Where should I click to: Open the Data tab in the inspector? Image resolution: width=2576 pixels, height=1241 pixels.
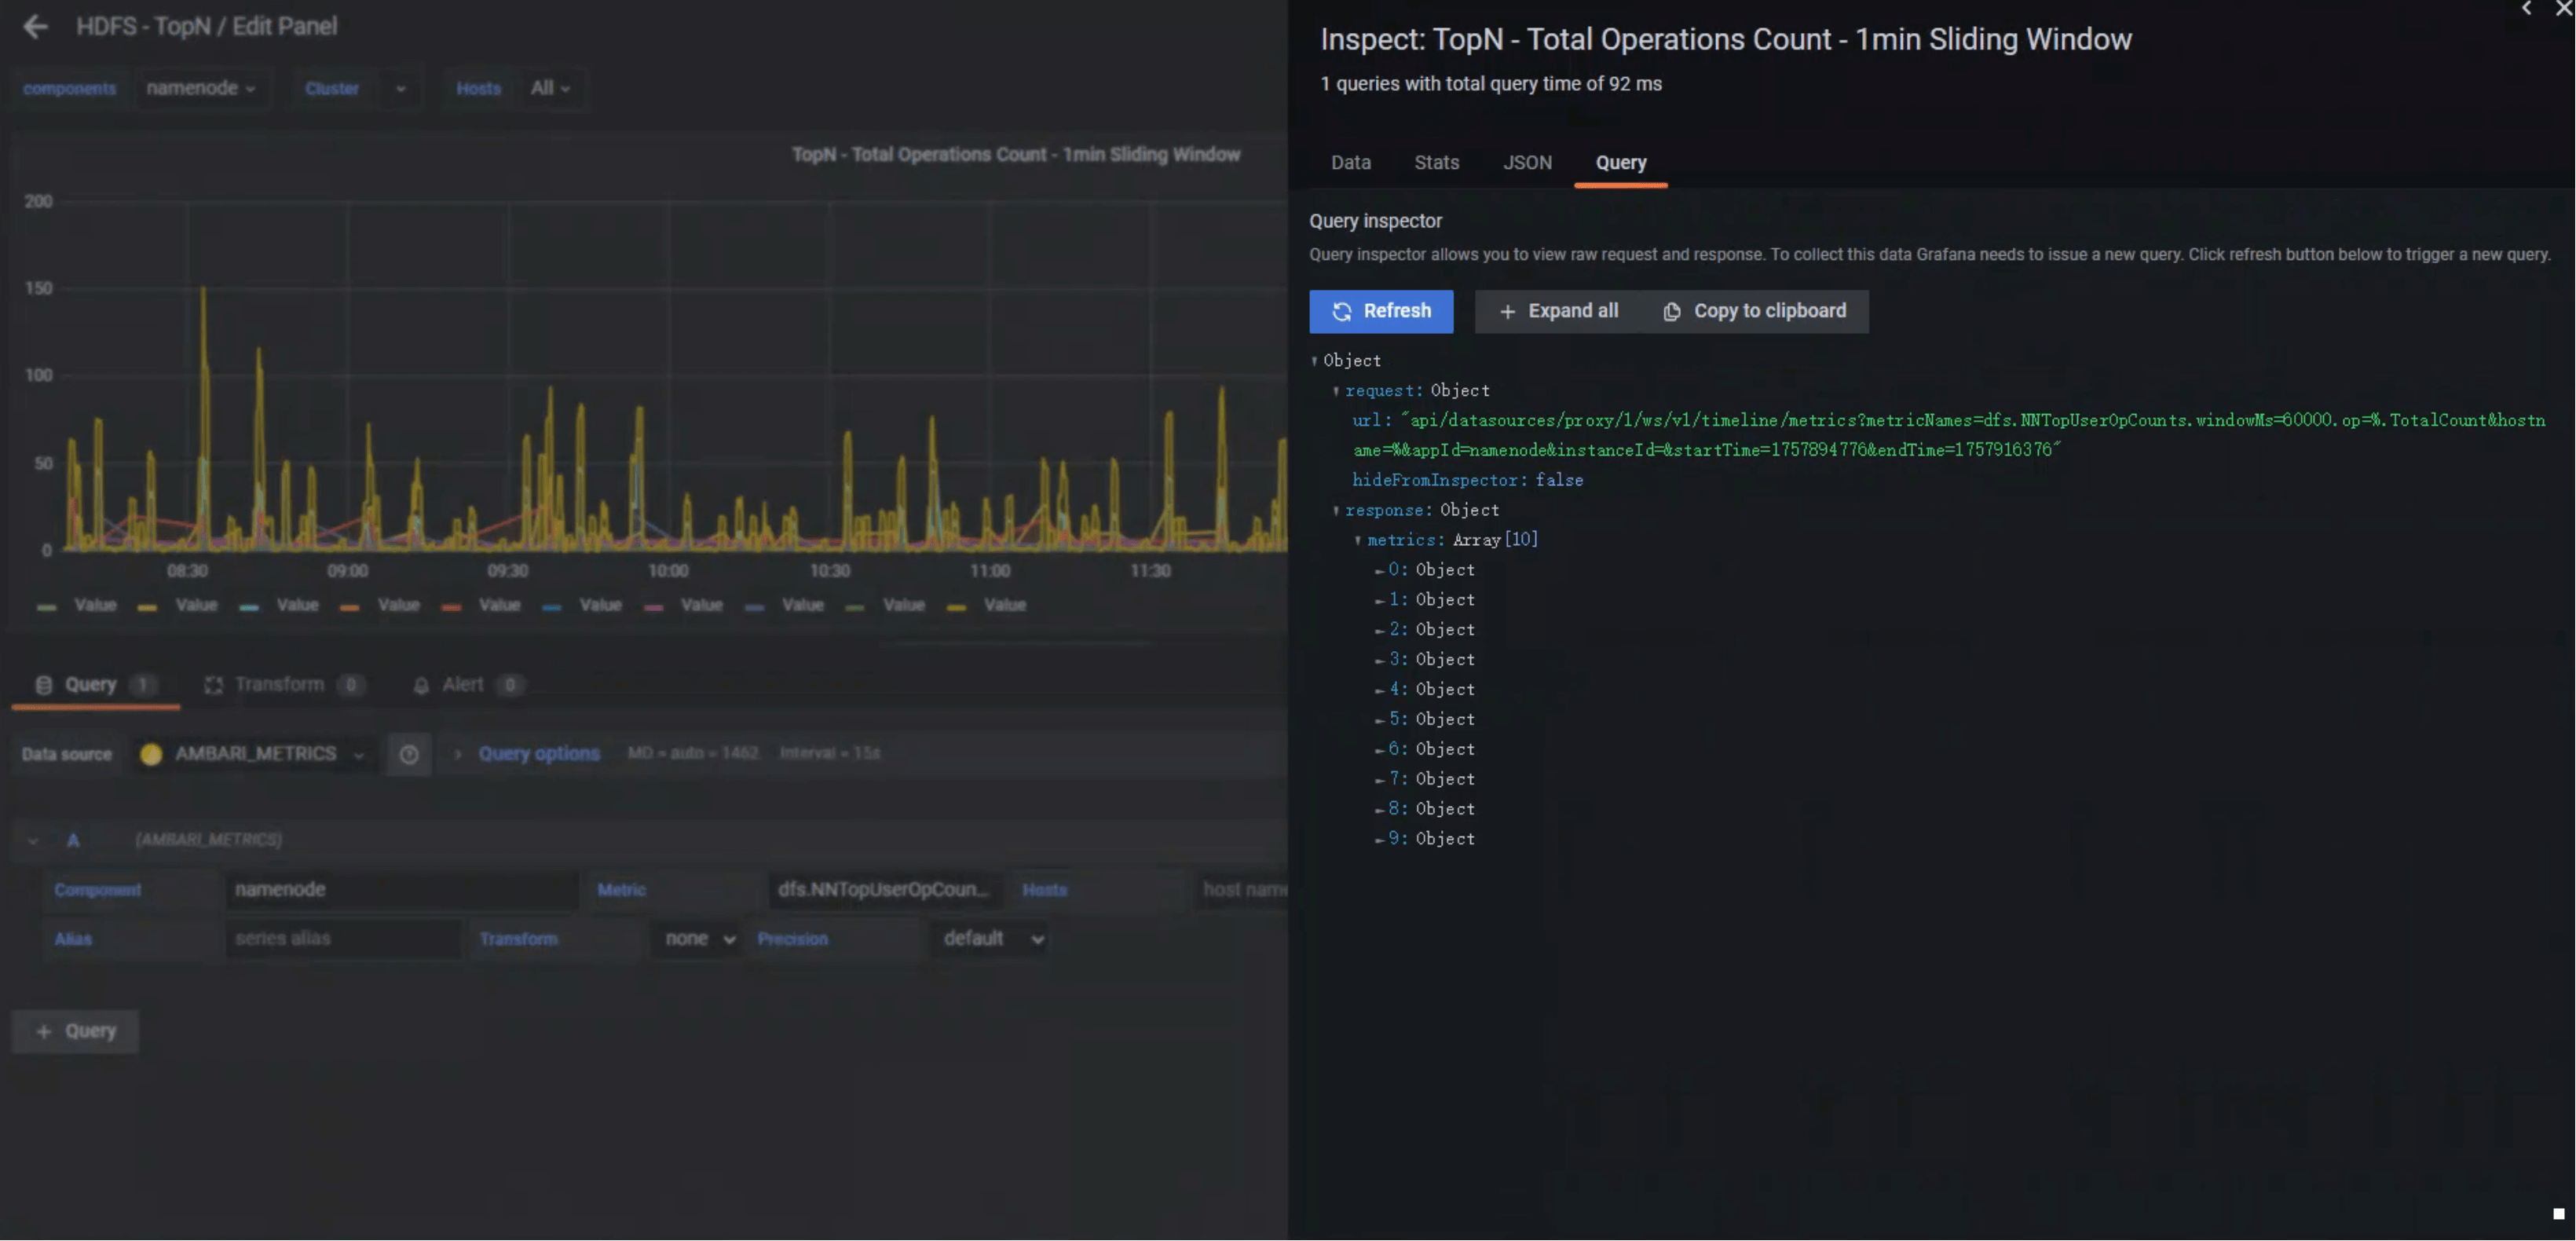point(1350,162)
